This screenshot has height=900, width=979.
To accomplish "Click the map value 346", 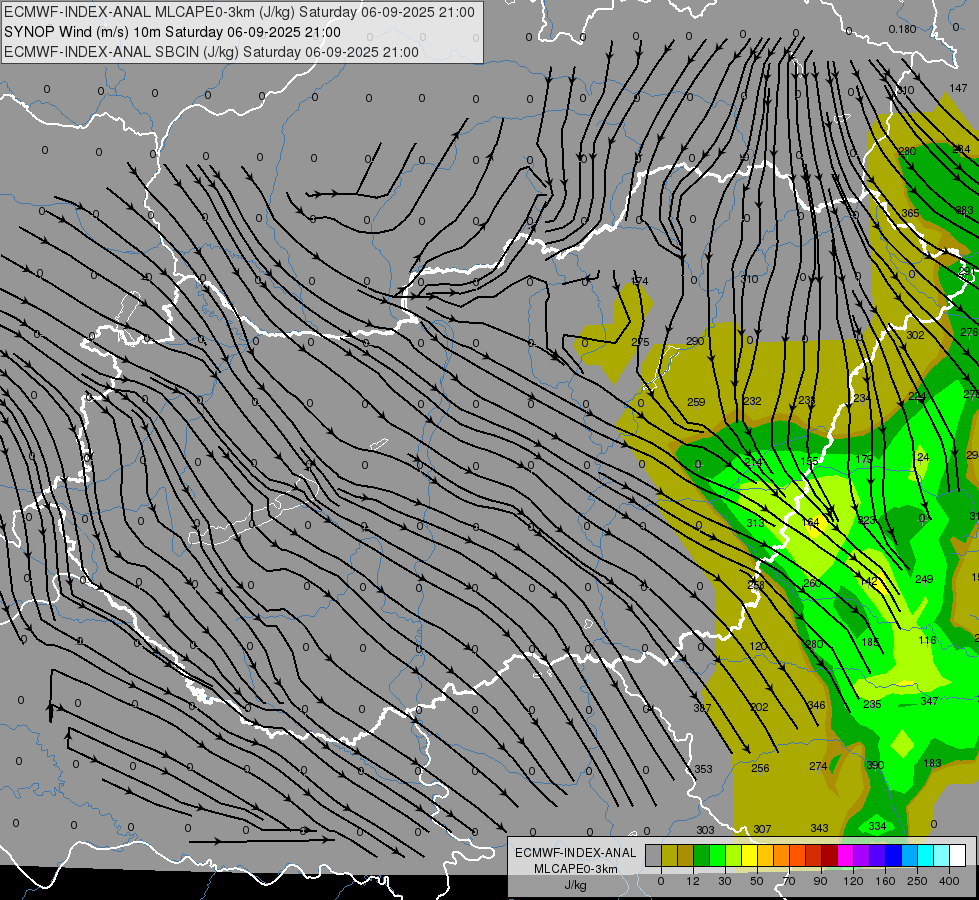I will tap(817, 705).
